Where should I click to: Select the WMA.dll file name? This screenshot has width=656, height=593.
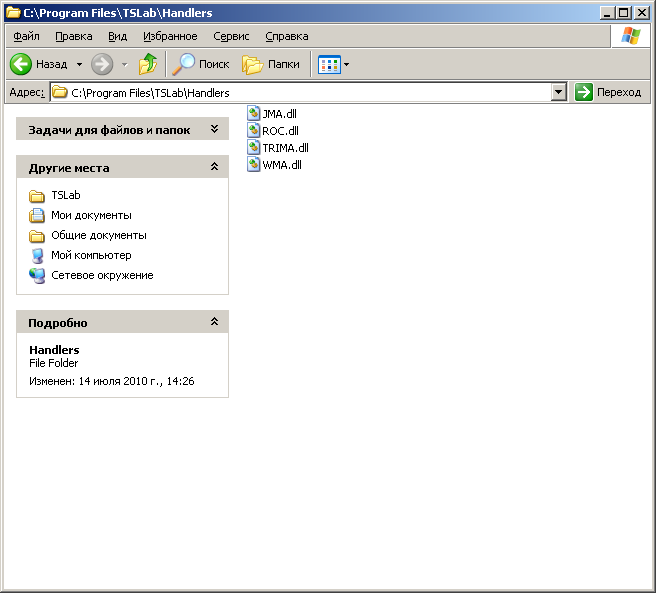[x=282, y=165]
